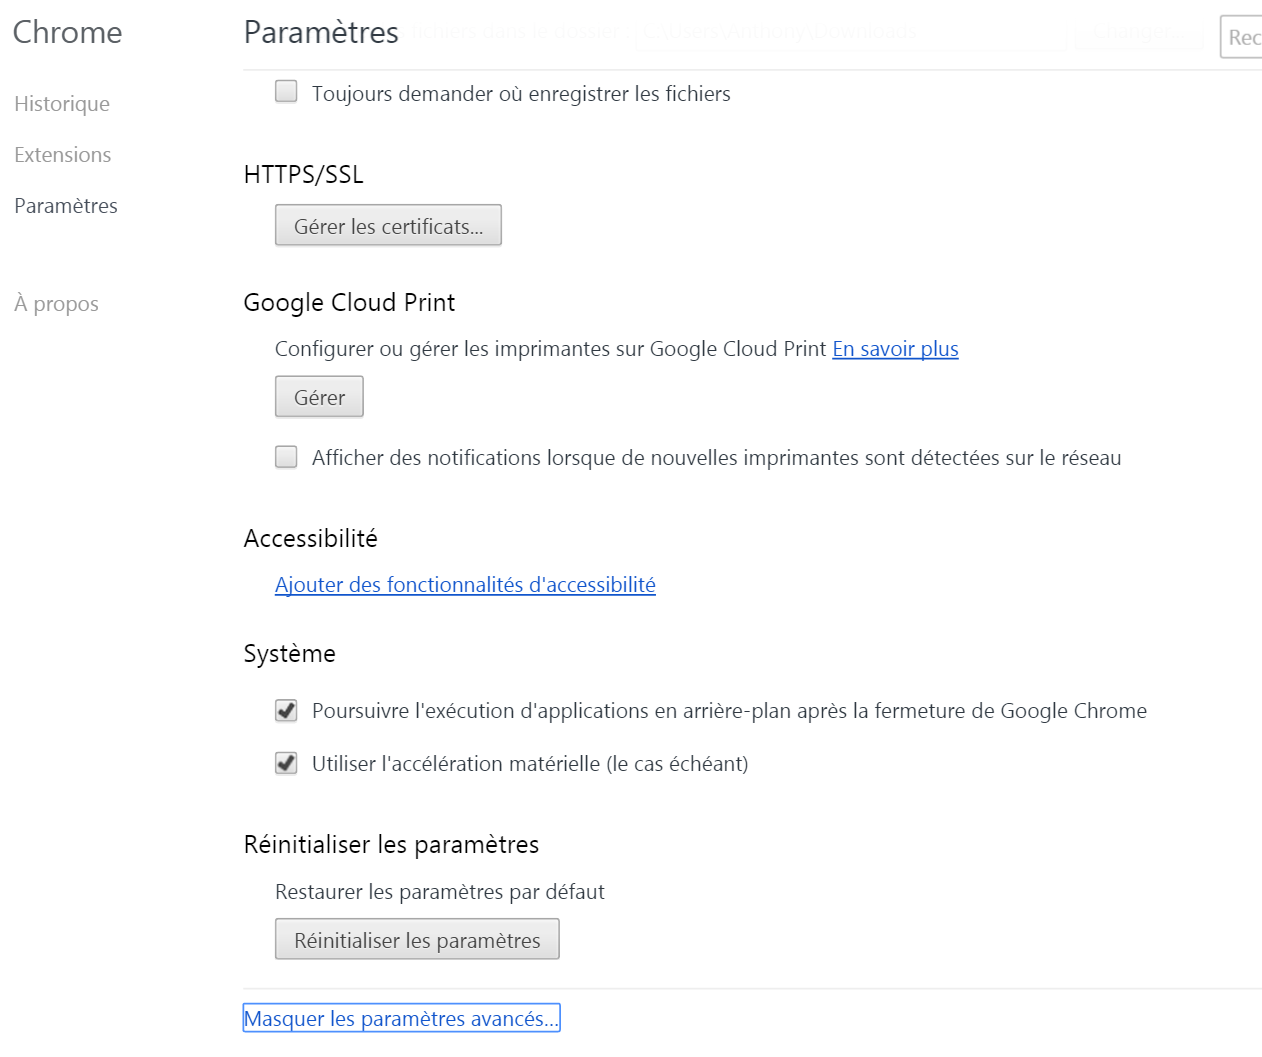The height and width of the screenshot is (1057, 1262).
Task: Open 'En savoir plus' Cloud Print link
Action: (895, 349)
